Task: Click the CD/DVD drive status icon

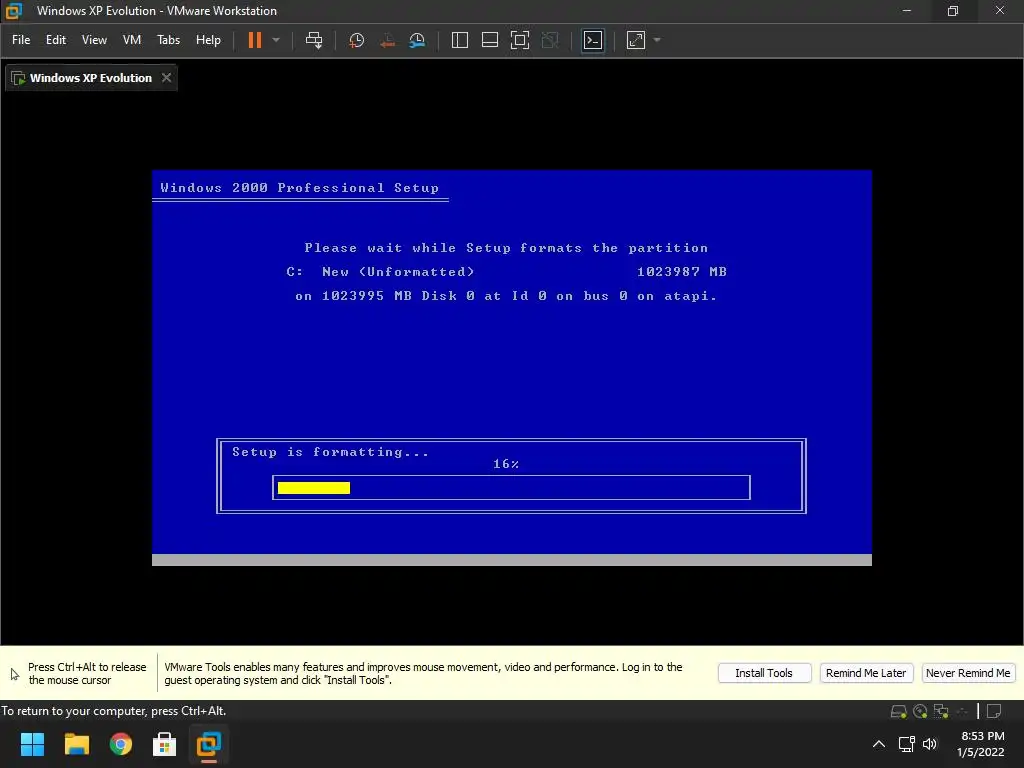Action: (x=920, y=712)
